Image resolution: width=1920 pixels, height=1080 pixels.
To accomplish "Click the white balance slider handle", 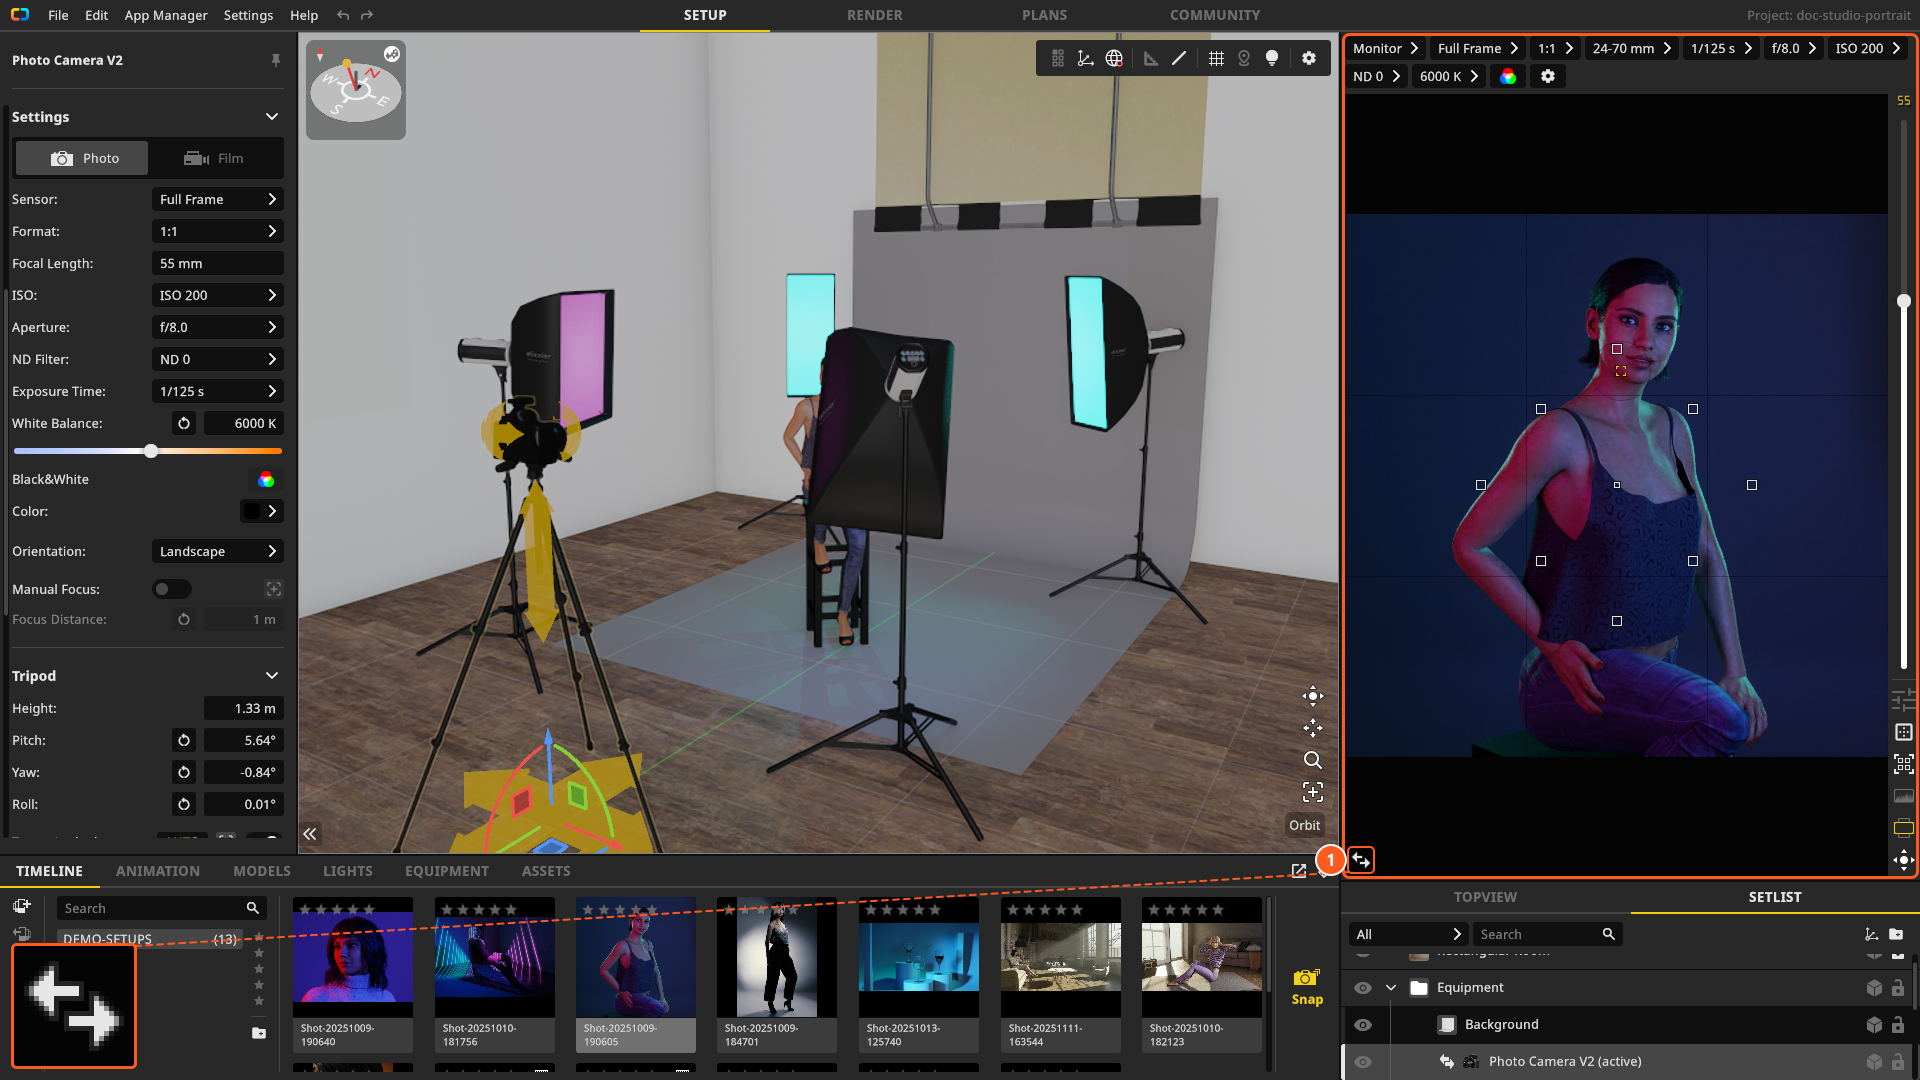I will pos(151,452).
